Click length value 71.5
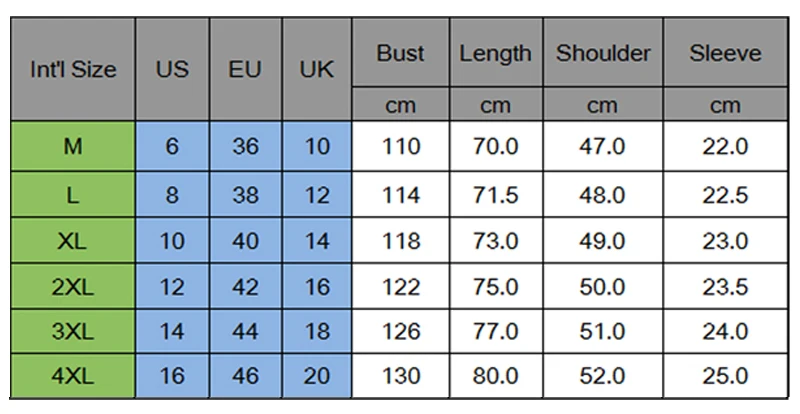Viewport: 800px width, 414px height. 496,195
